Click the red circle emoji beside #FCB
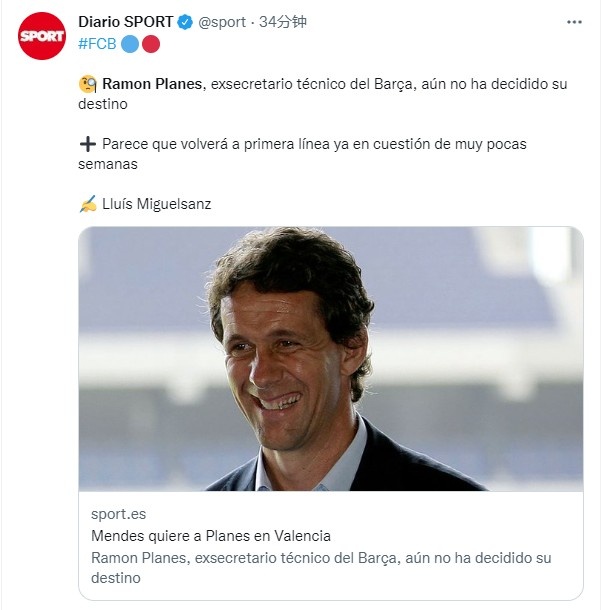The width and height of the screenshot is (602, 610). (150, 43)
